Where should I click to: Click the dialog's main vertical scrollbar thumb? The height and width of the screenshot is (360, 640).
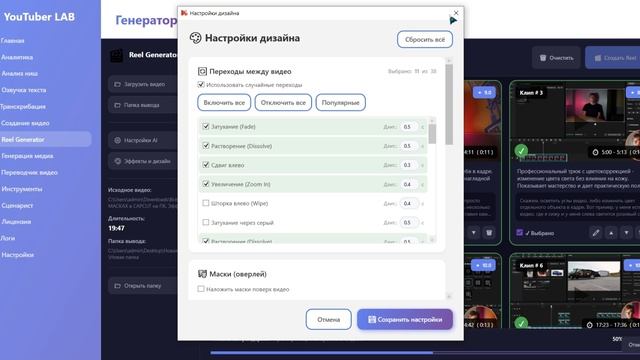pyautogui.click(x=449, y=104)
